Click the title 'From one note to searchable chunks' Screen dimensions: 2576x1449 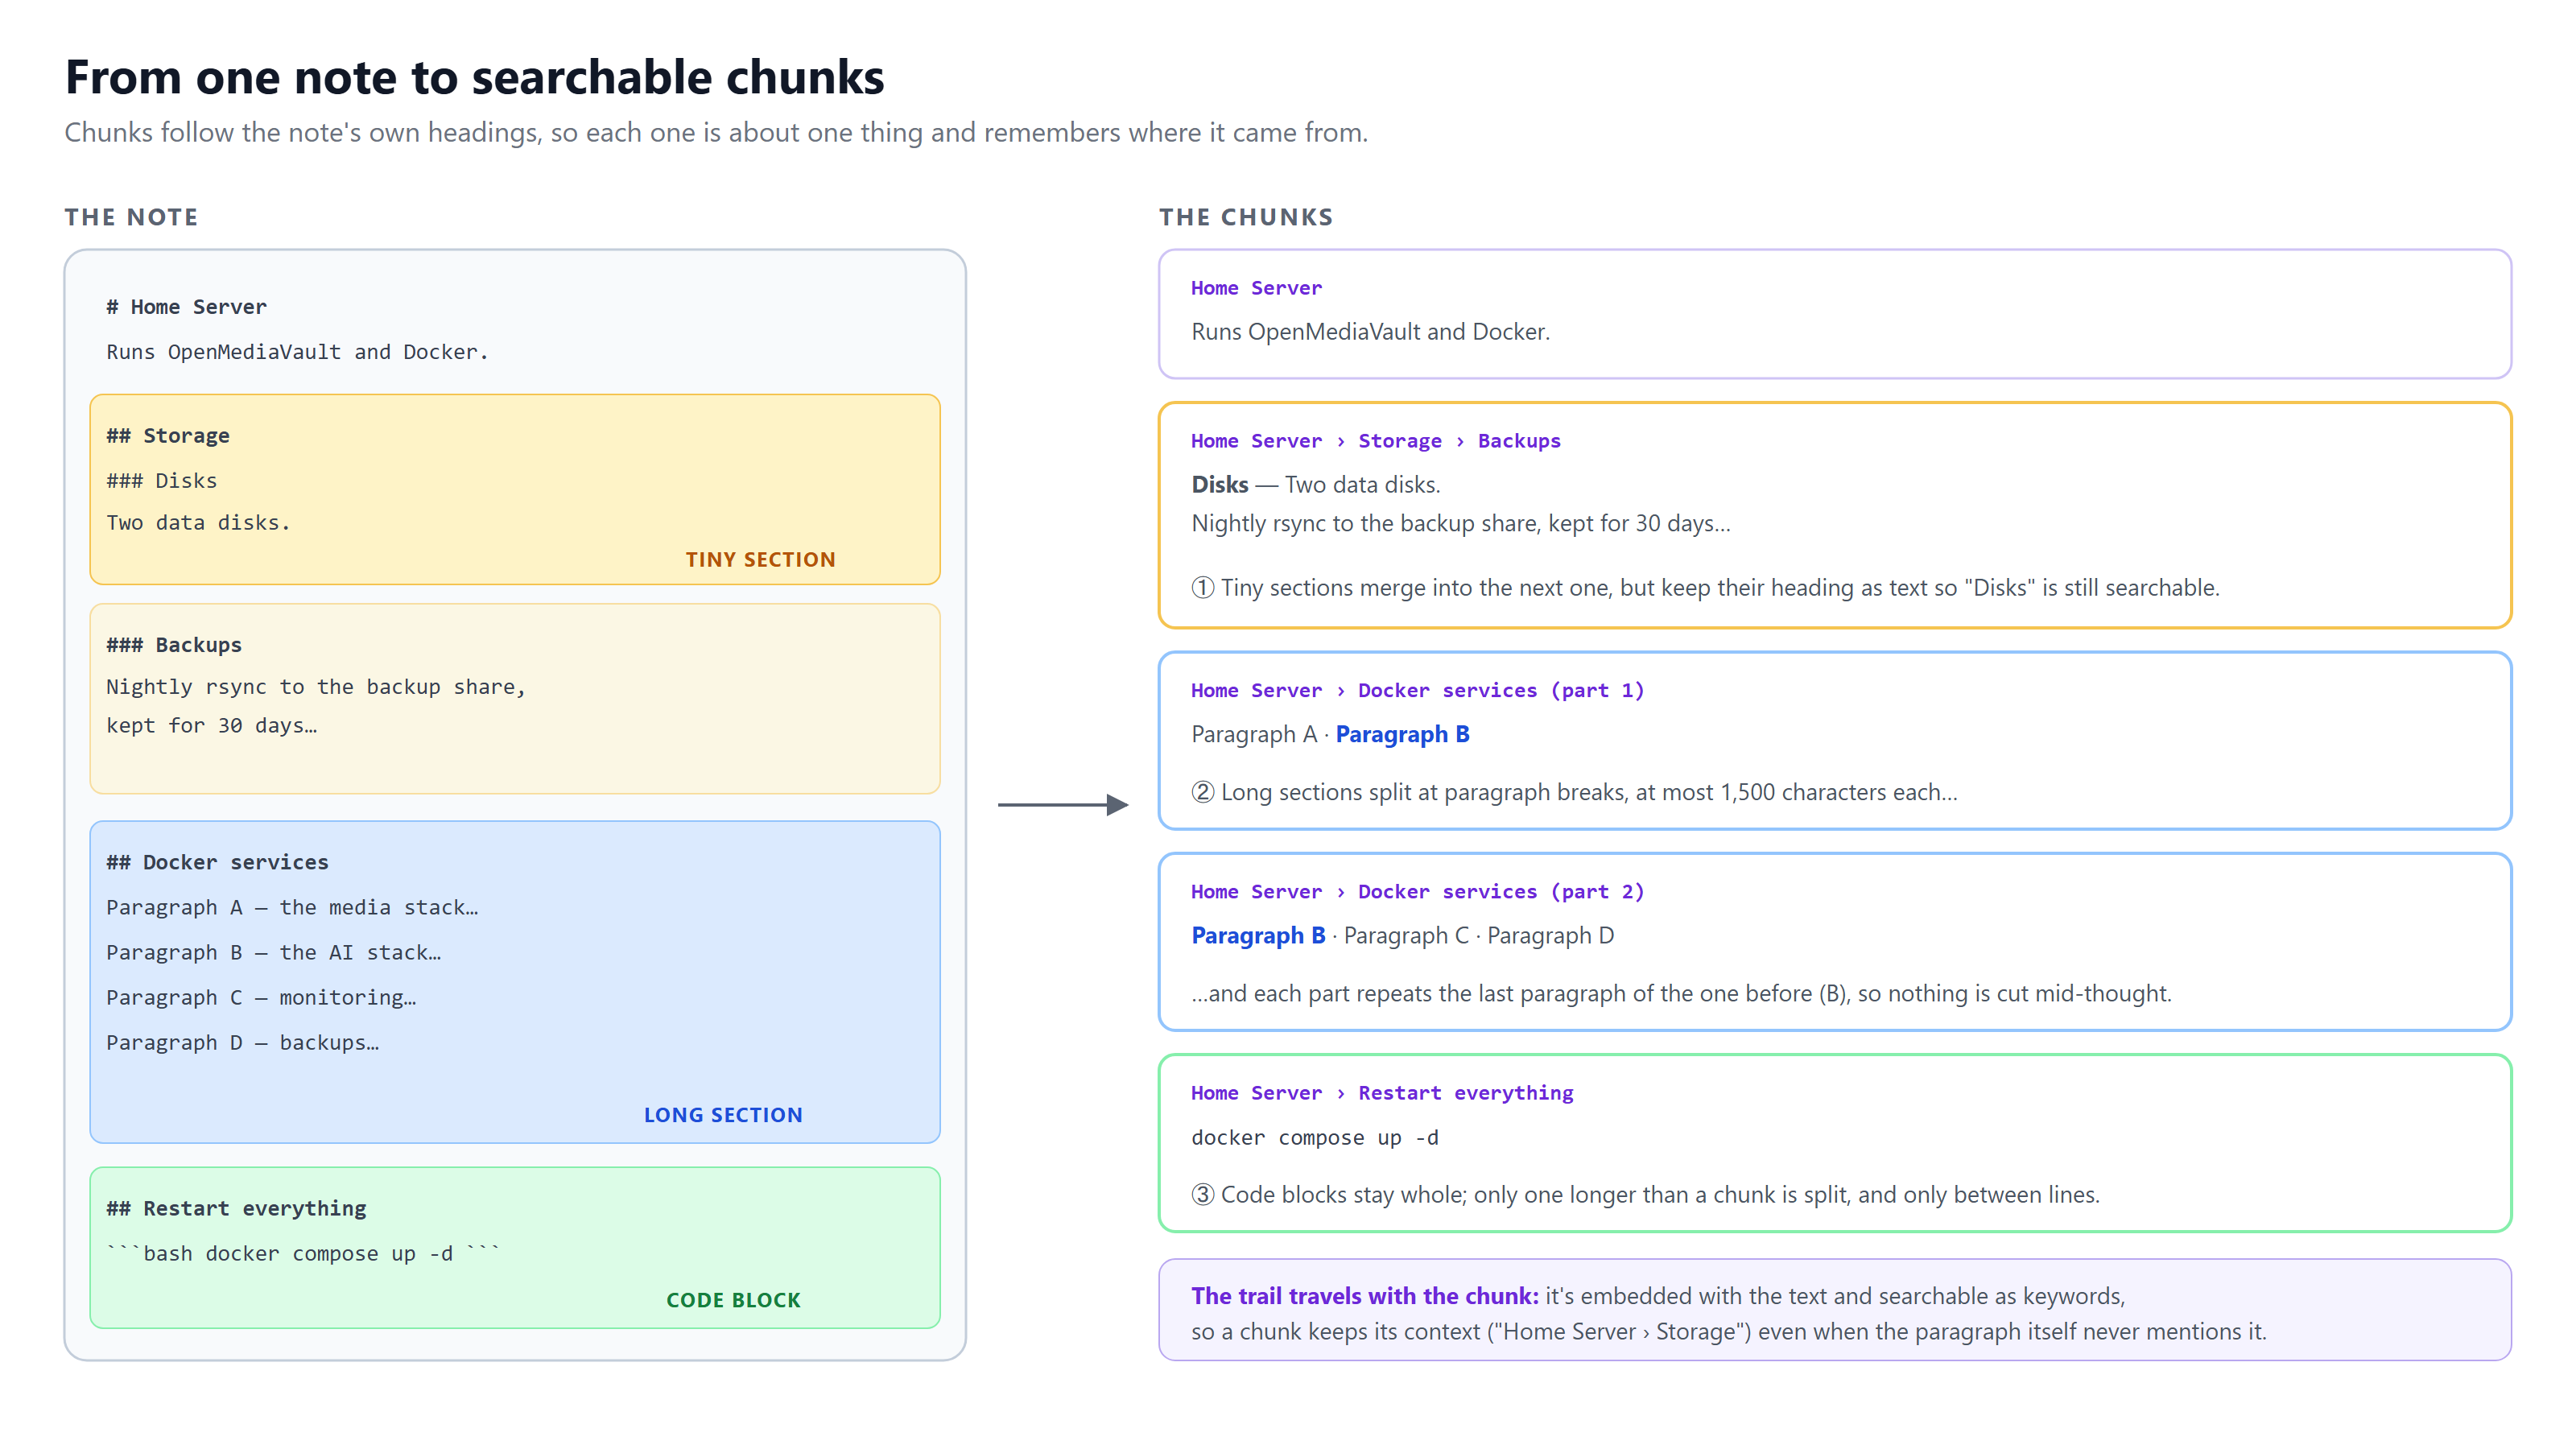coord(474,77)
